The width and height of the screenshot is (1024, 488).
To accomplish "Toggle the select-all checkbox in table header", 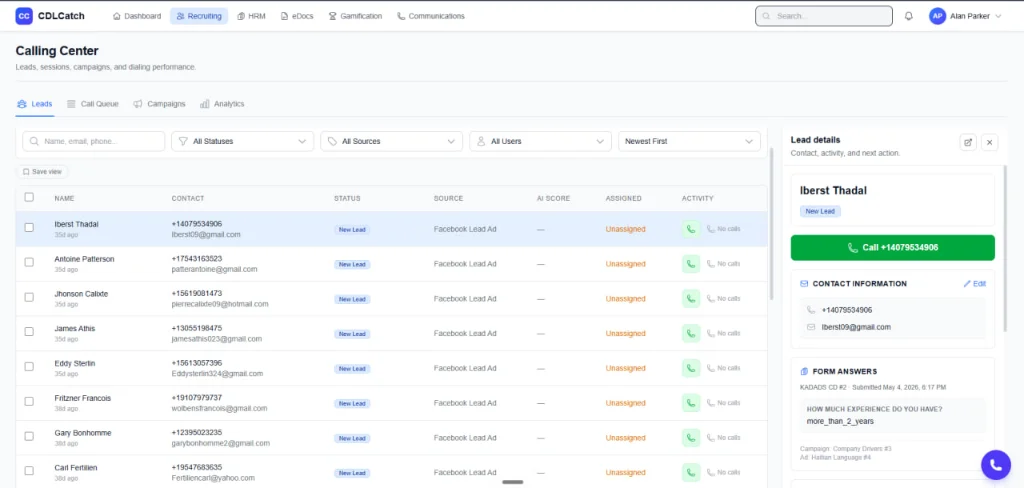I will coord(29,197).
